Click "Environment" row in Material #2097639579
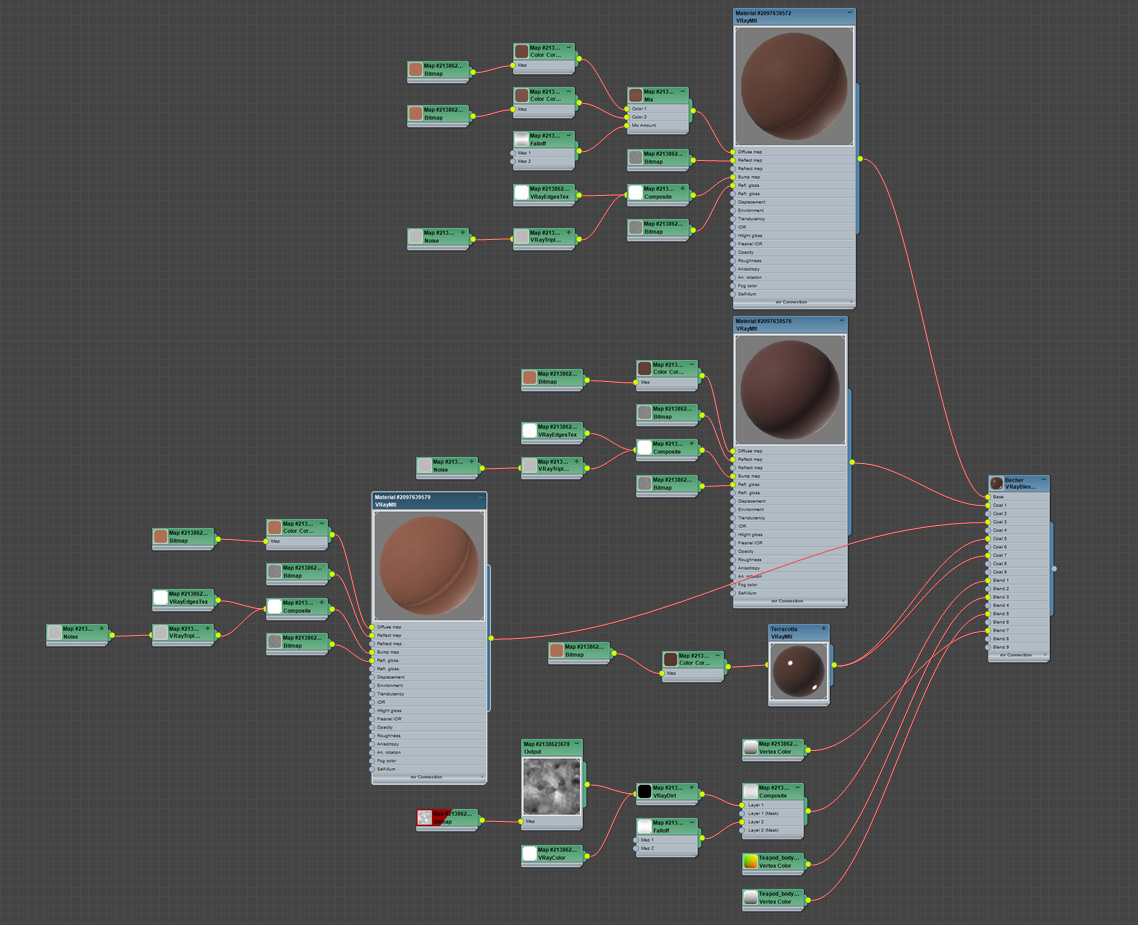This screenshot has height=925, width=1138. point(429,686)
